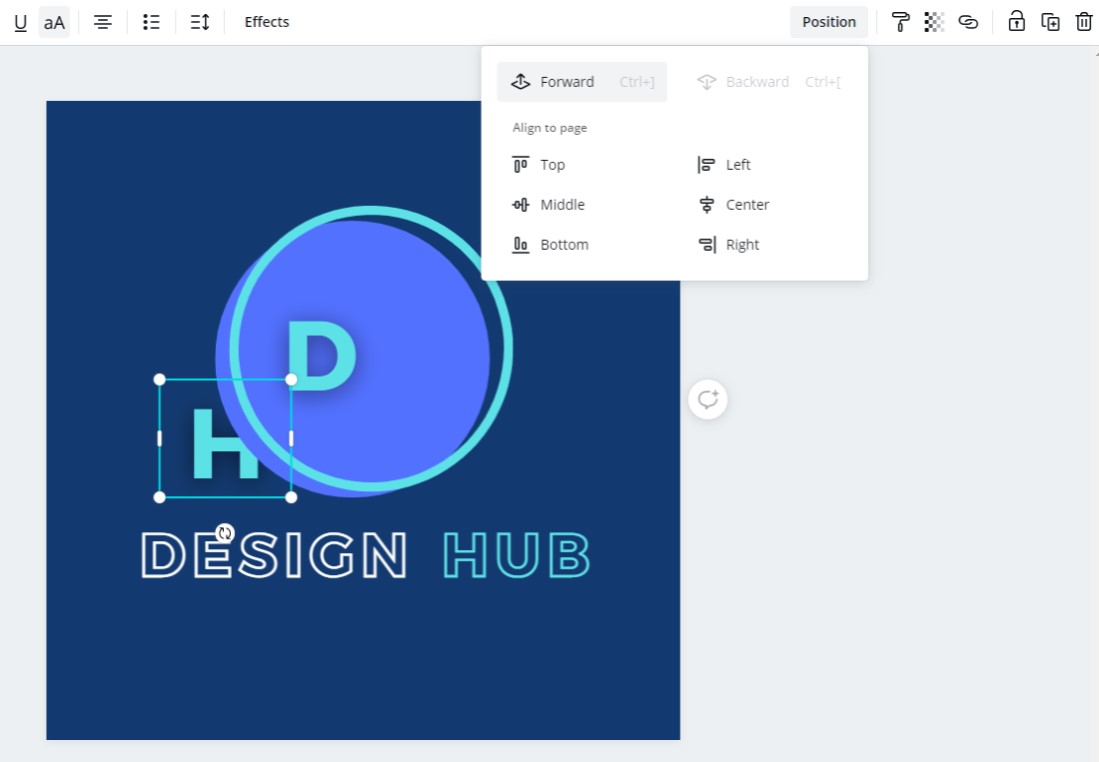Click the Bottom alignment icon
The image size is (1099, 762).
pyautogui.click(x=521, y=245)
